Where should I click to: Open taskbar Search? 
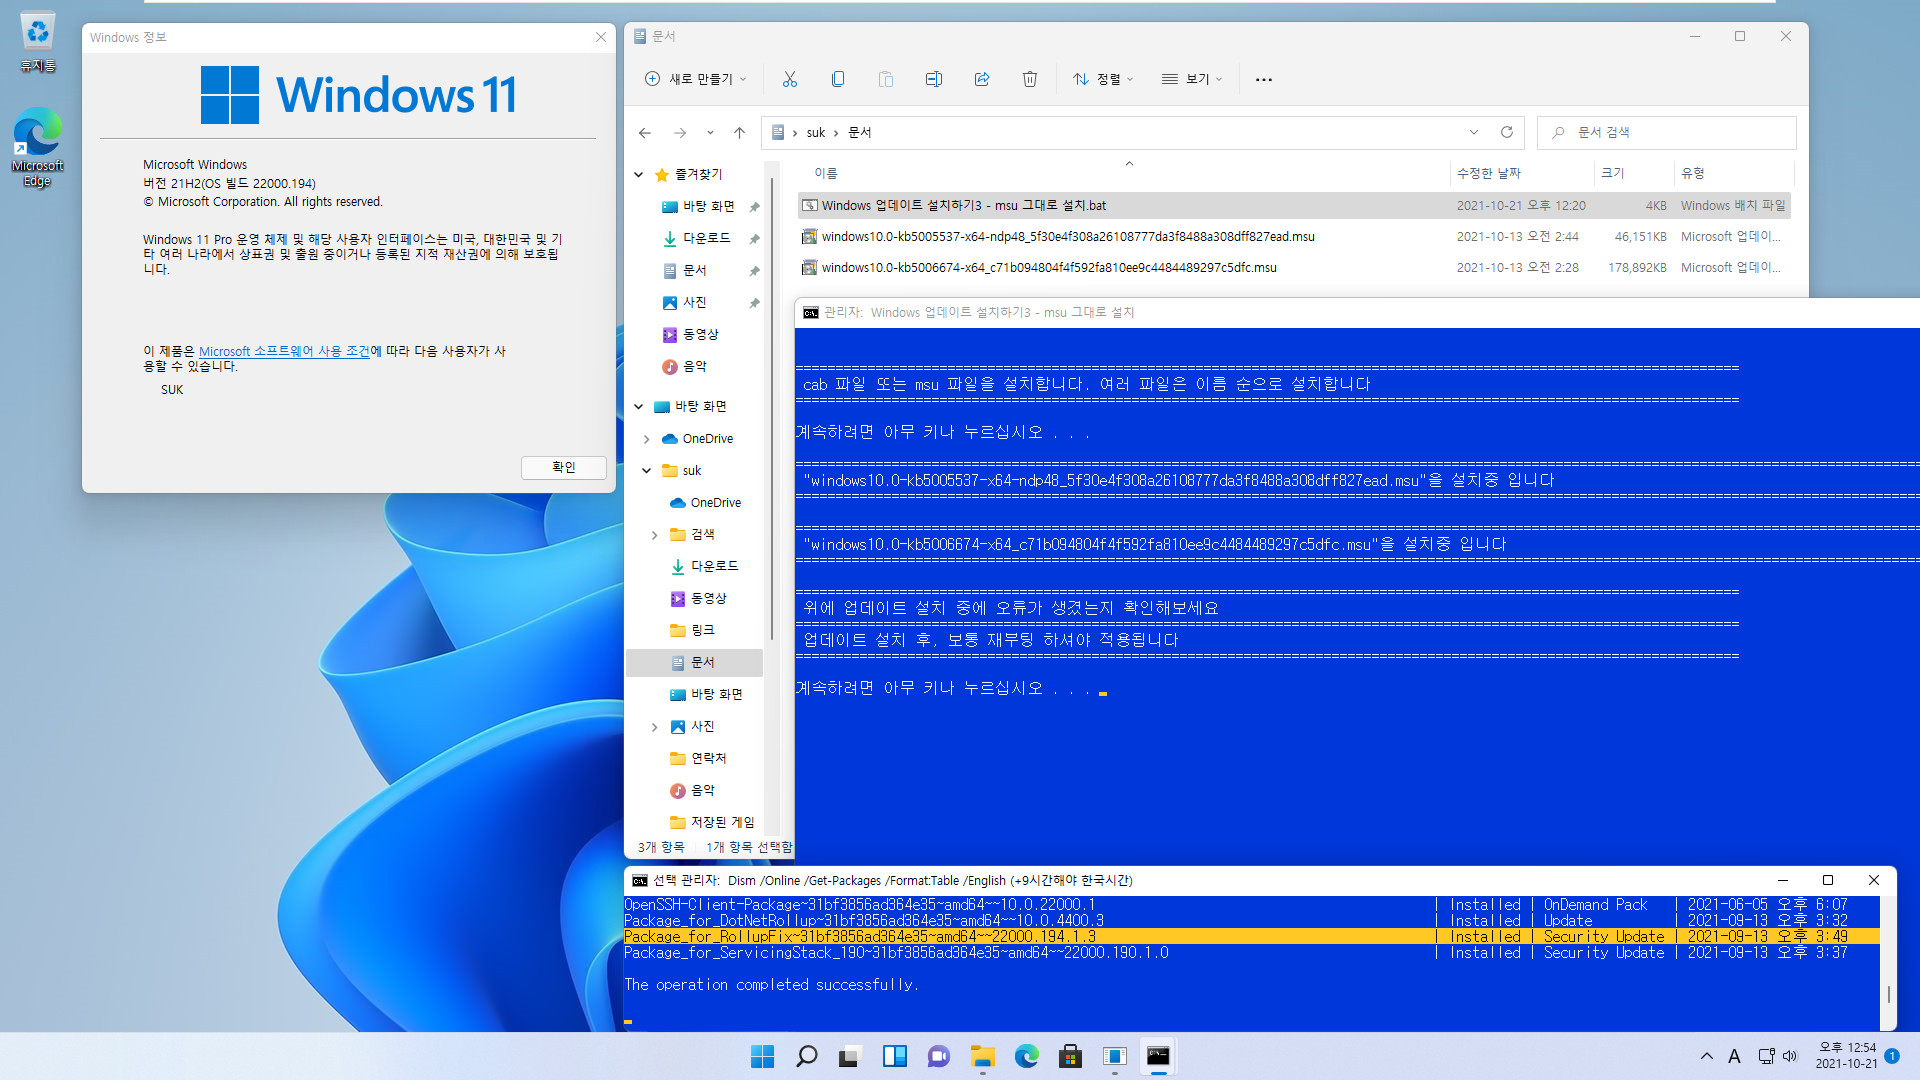point(806,1056)
